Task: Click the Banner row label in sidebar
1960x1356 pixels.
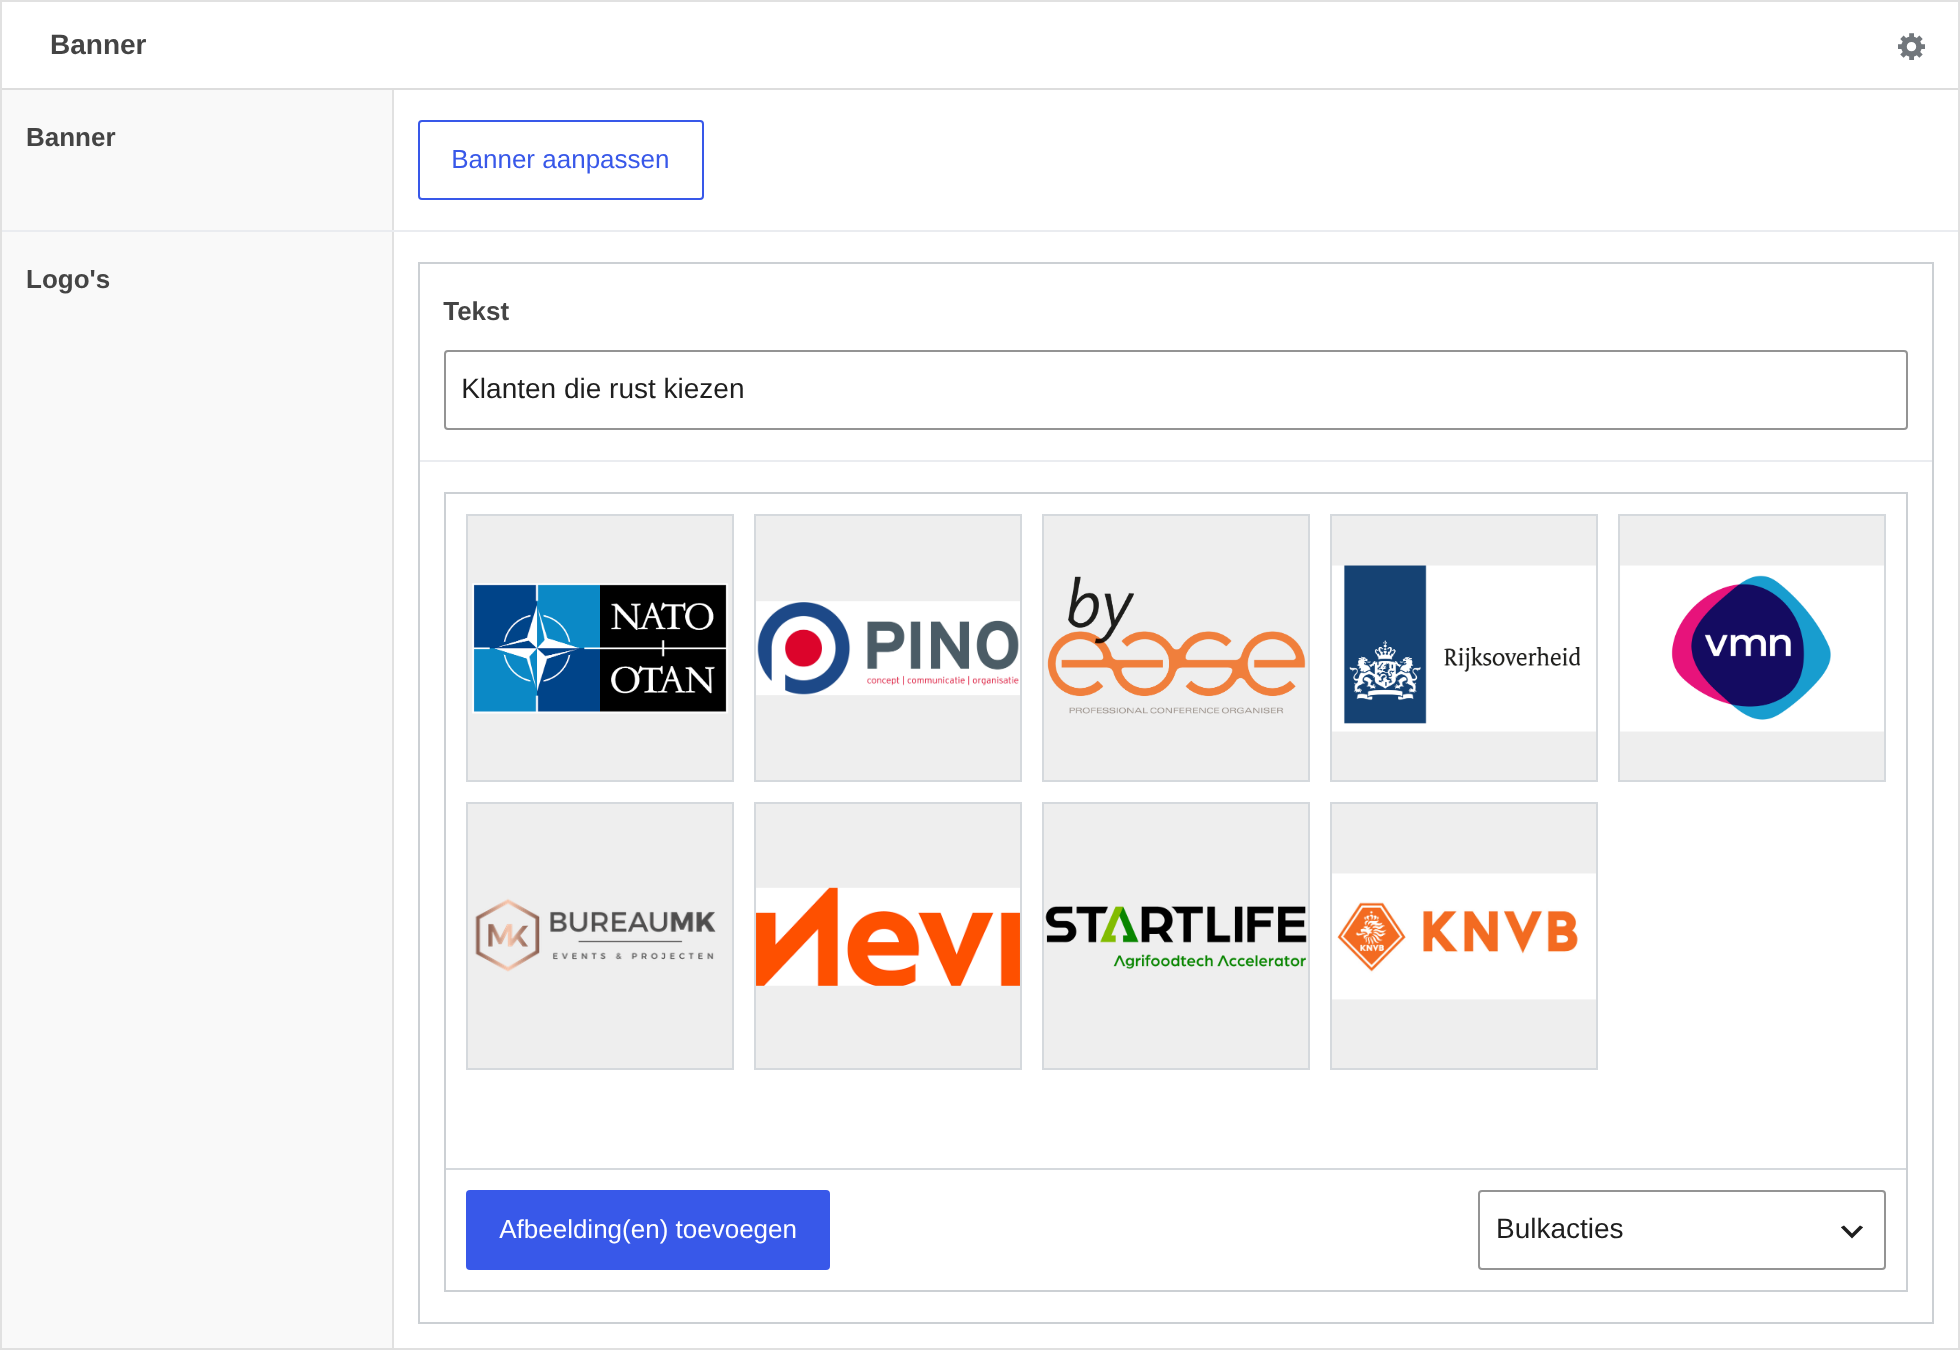Action: coord(70,138)
